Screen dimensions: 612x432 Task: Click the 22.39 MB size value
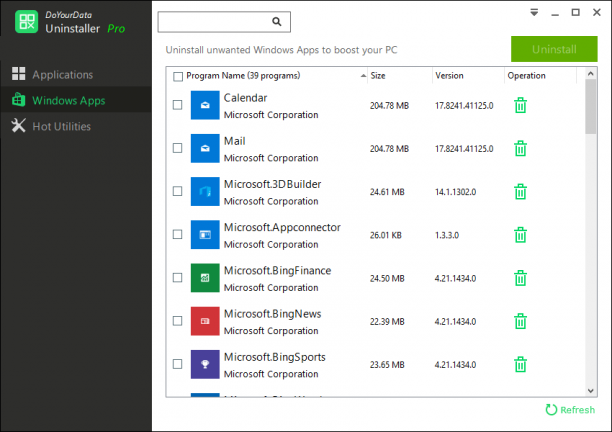click(387, 322)
